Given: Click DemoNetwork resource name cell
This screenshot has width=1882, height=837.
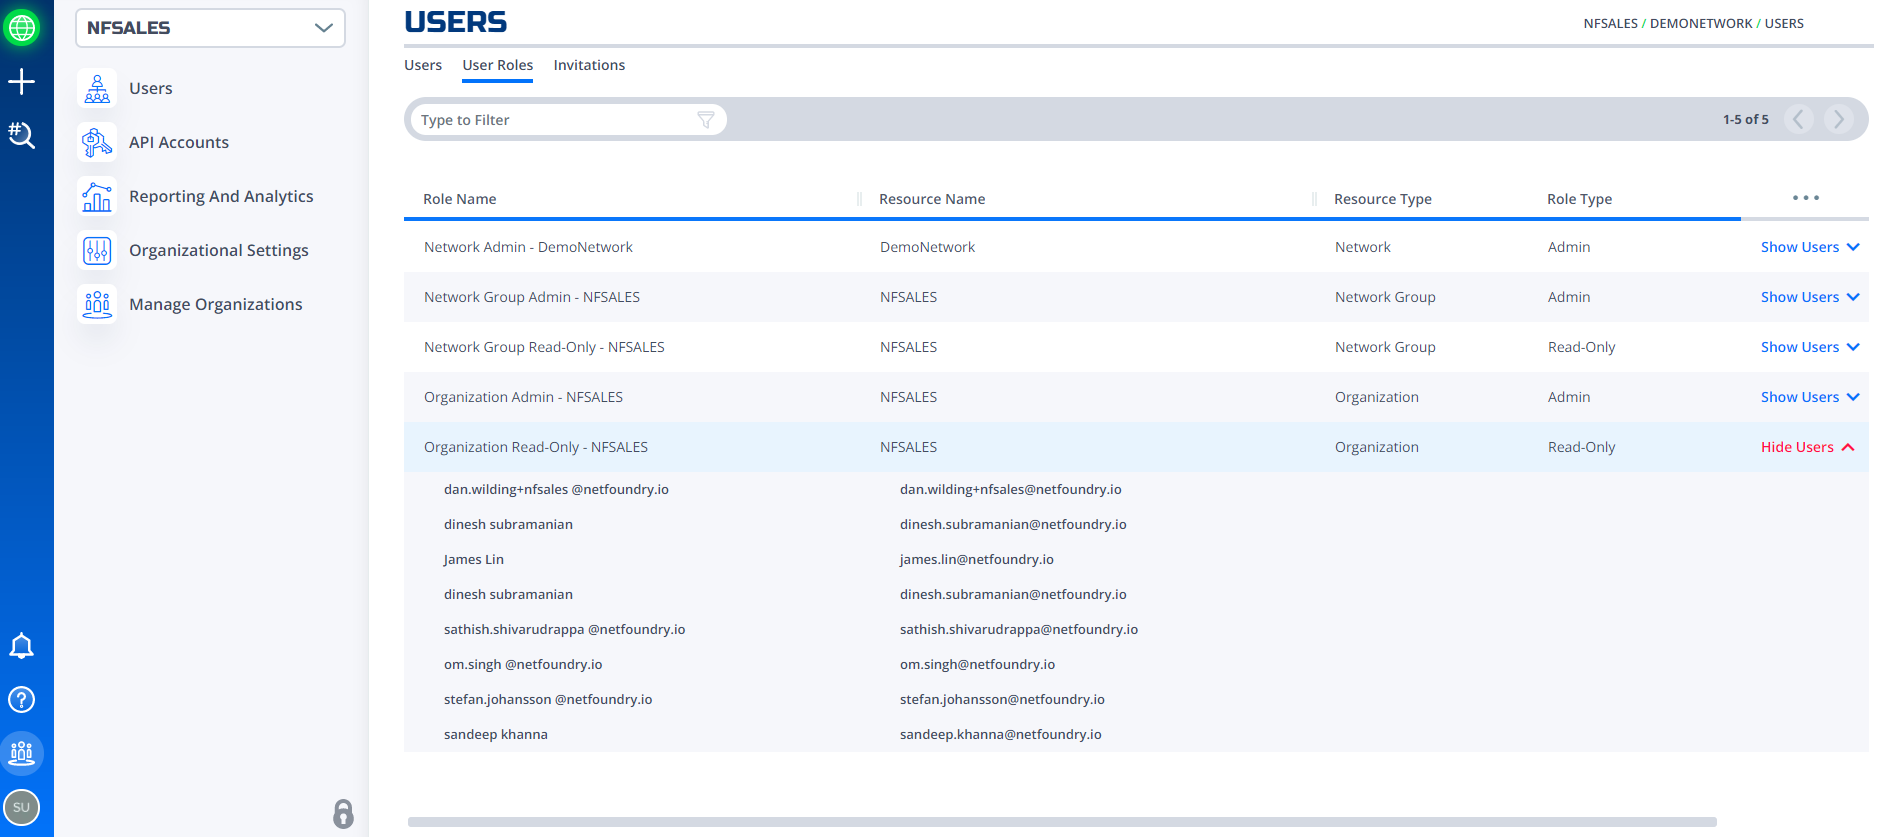Looking at the screenshot, I should click(x=927, y=247).
